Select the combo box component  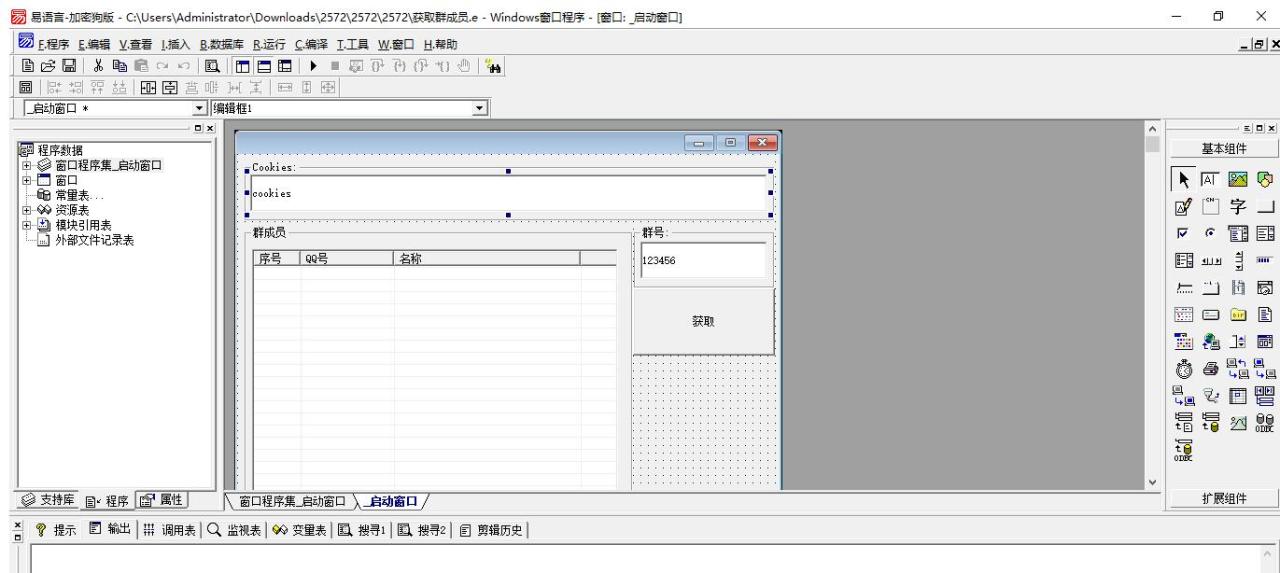[1238, 235]
